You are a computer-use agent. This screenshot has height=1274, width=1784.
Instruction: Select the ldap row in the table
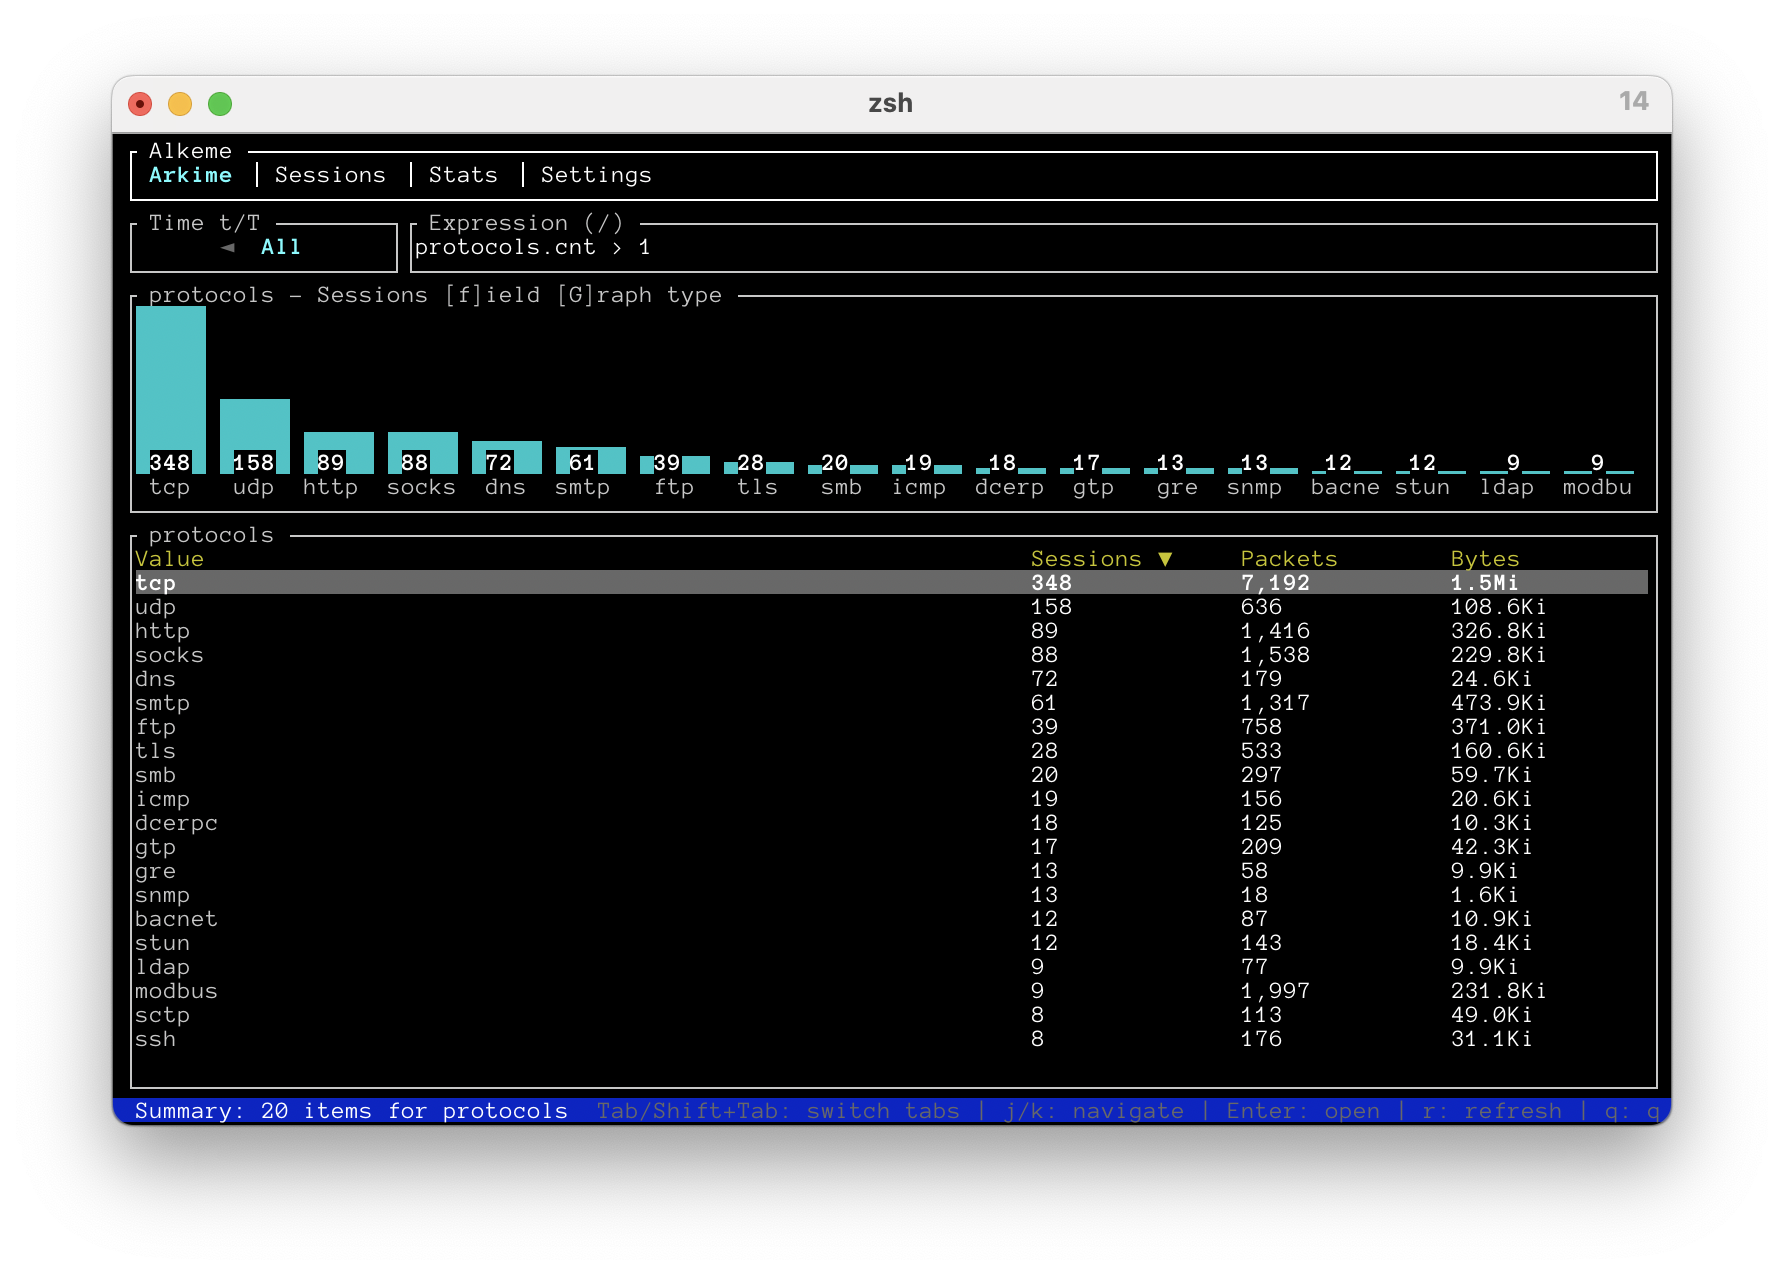point(891,967)
